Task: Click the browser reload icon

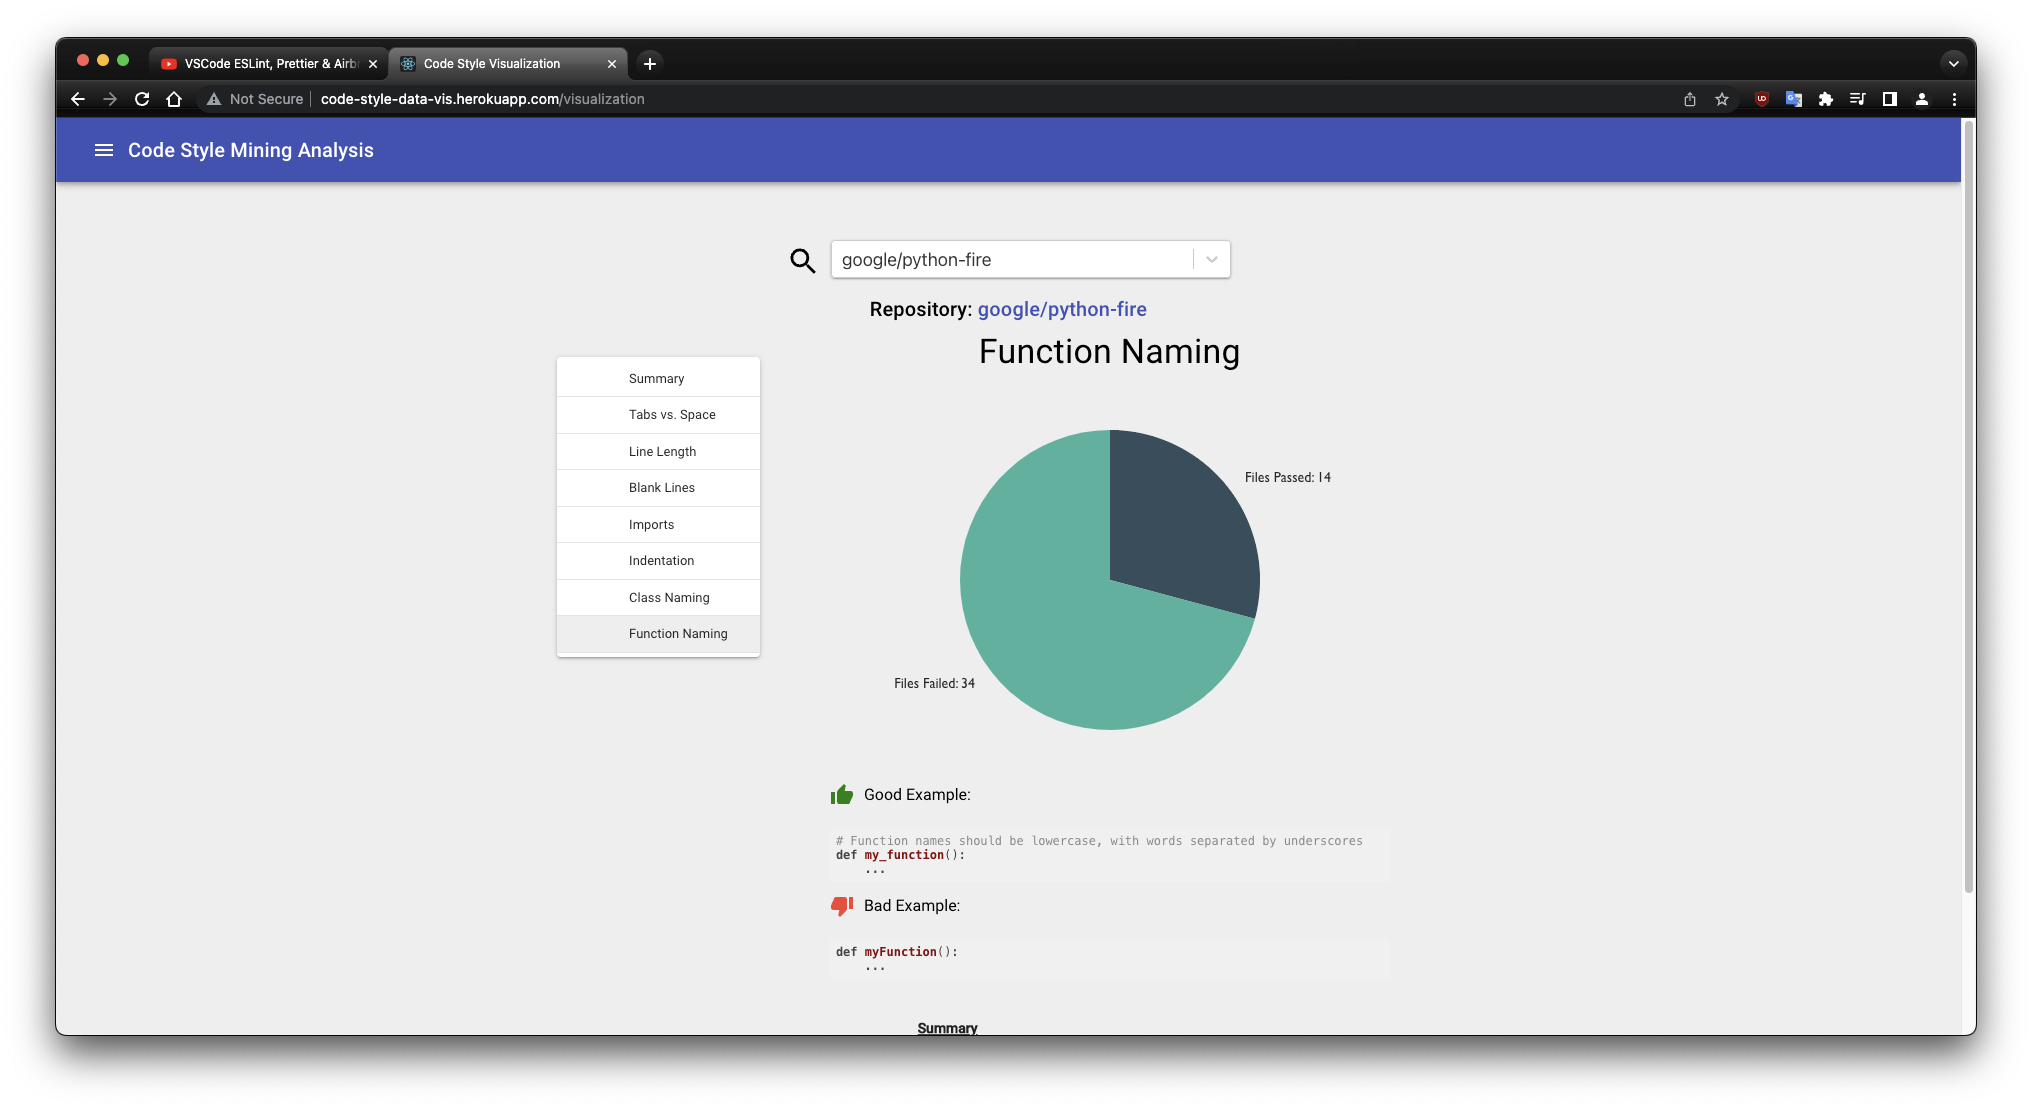Action: (x=142, y=99)
